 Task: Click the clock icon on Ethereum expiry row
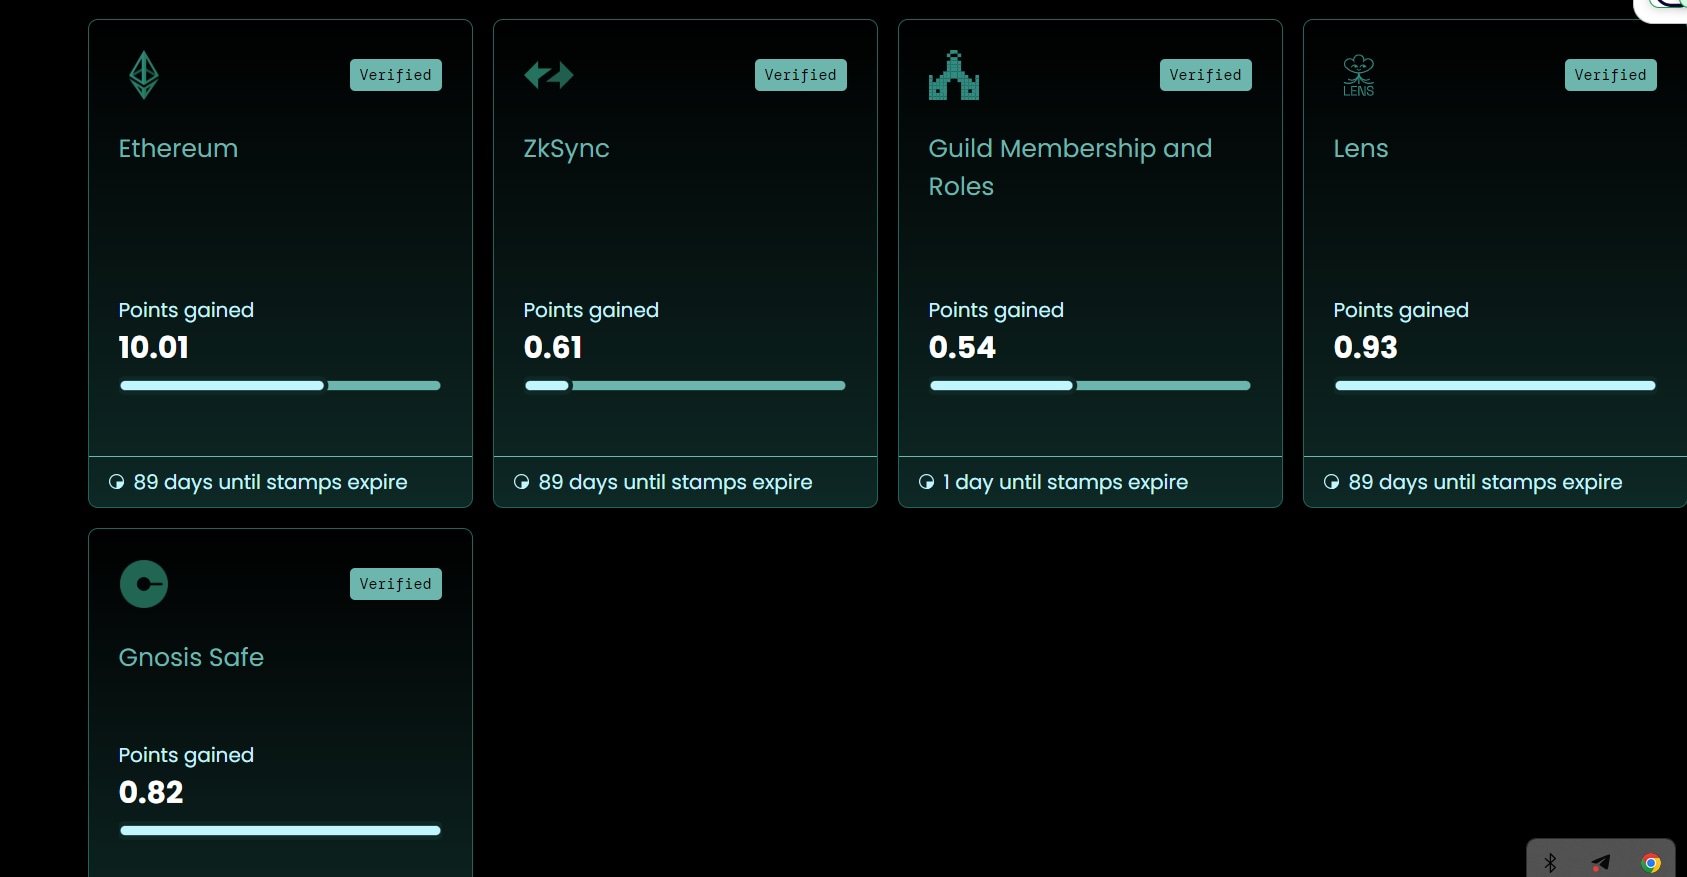[117, 482]
